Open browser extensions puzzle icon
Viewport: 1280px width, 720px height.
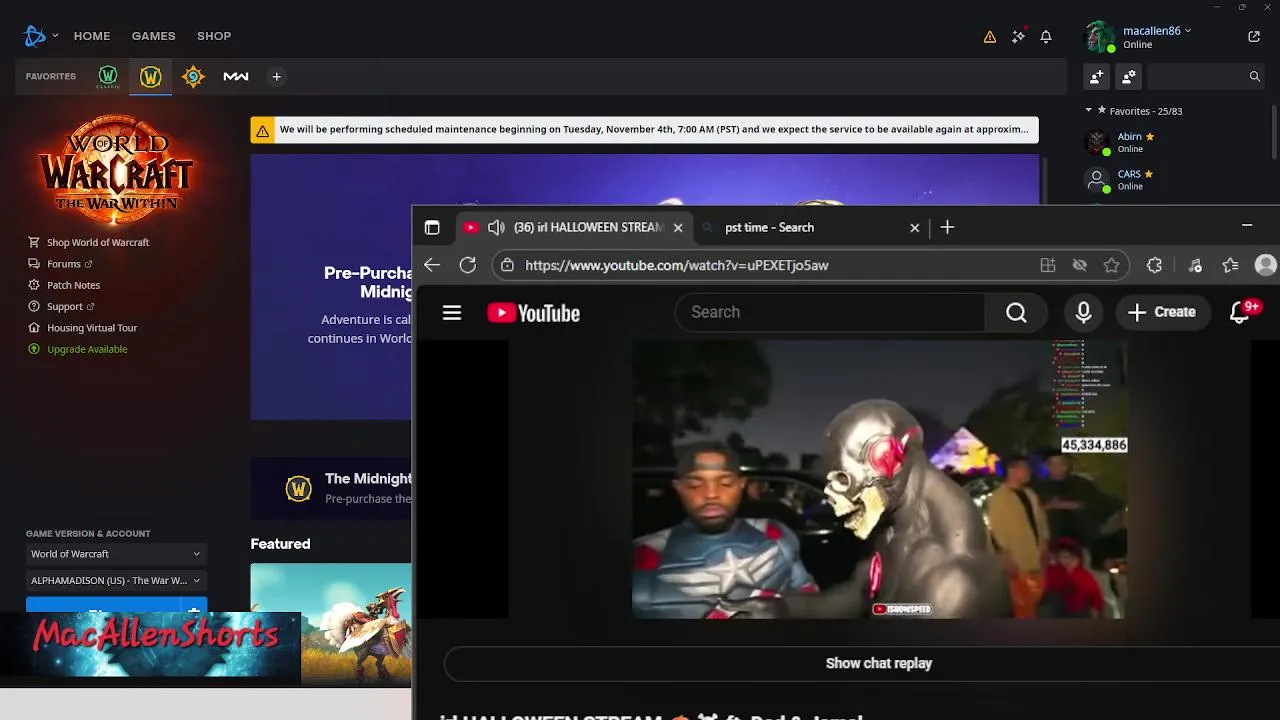1154,265
